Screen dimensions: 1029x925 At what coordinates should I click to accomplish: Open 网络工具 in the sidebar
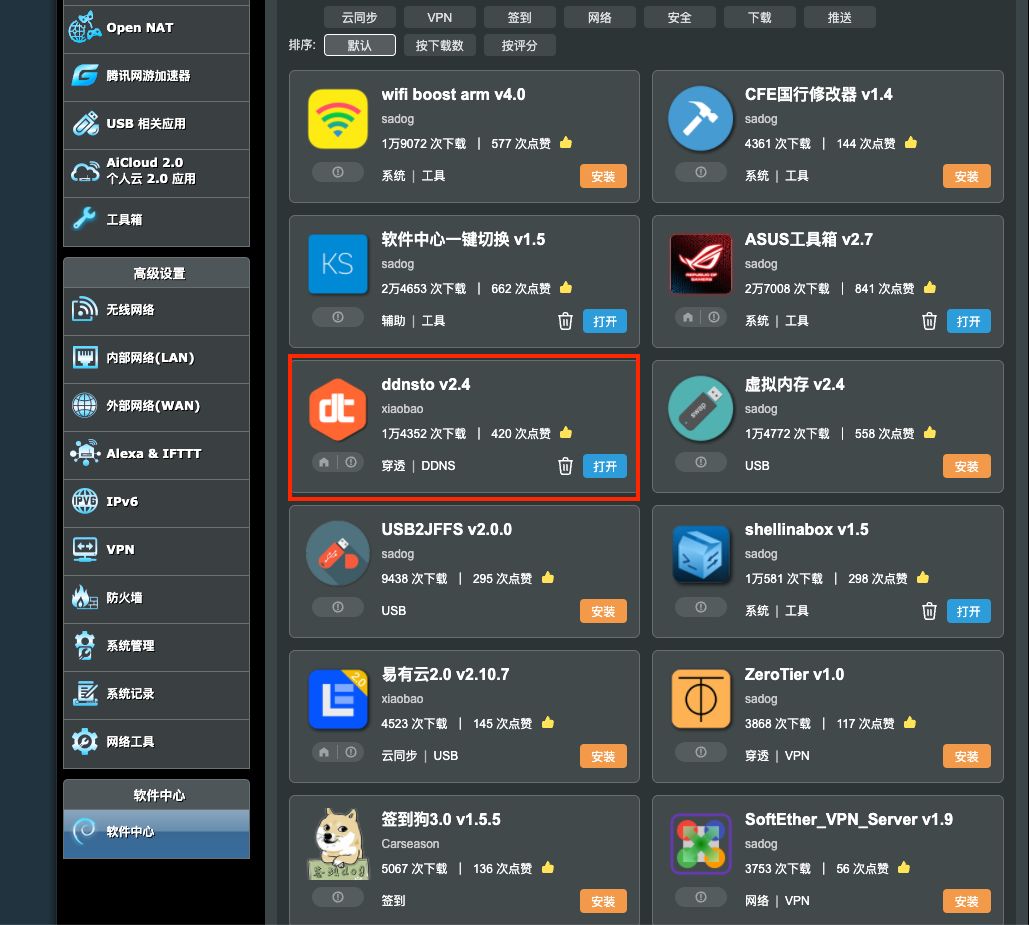coord(156,742)
